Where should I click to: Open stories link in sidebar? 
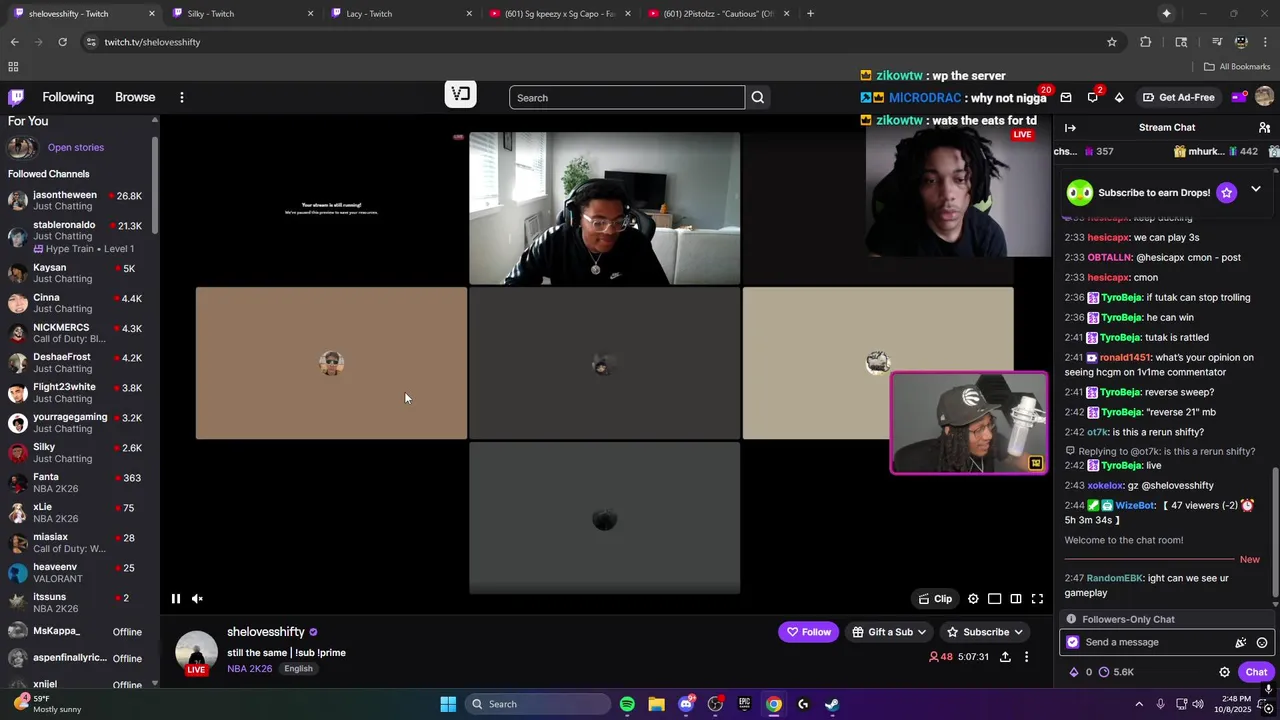pyautogui.click(x=76, y=148)
